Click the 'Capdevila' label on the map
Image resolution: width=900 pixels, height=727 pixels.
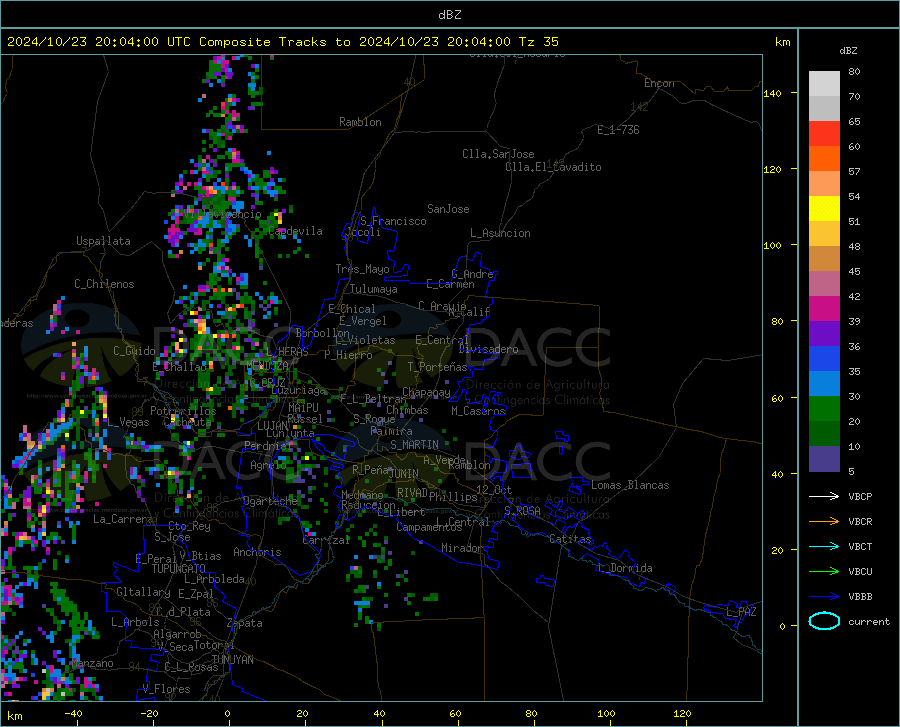pyautogui.click(x=295, y=231)
